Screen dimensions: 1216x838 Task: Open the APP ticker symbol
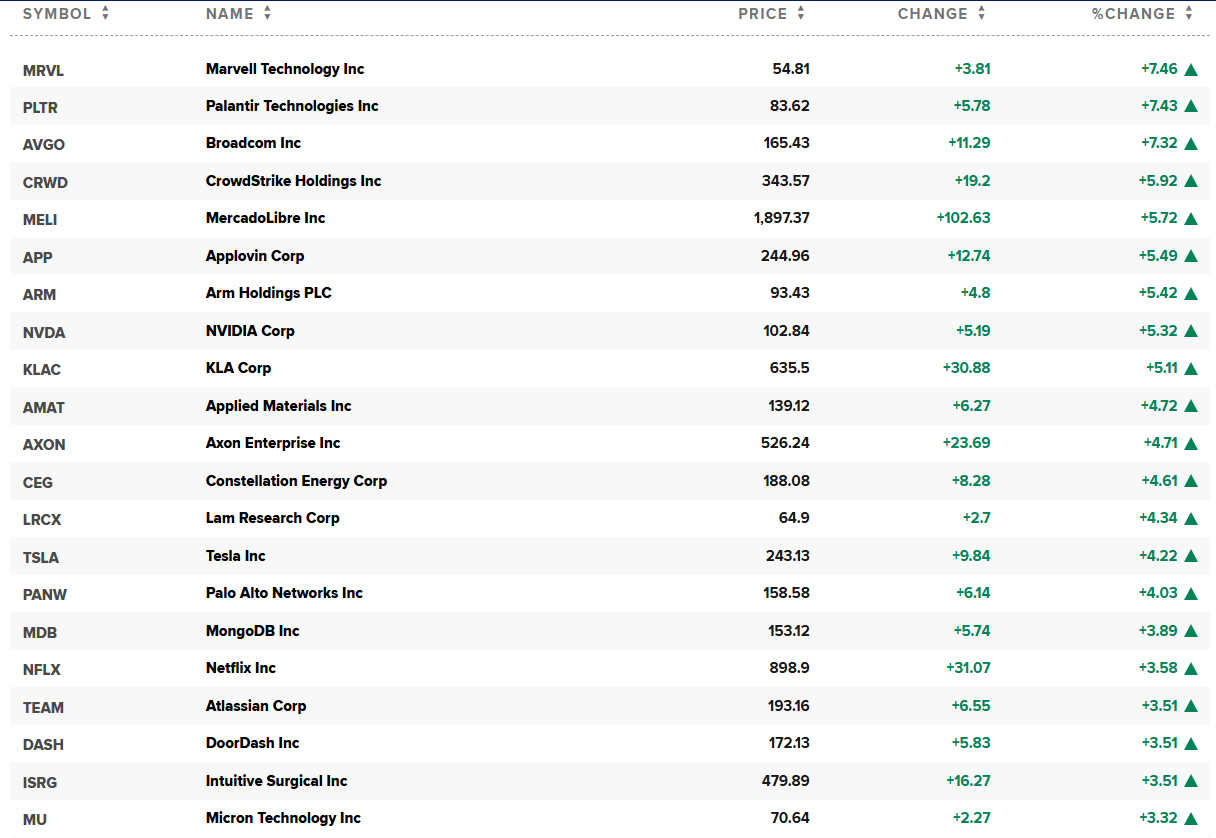pos(38,257)
